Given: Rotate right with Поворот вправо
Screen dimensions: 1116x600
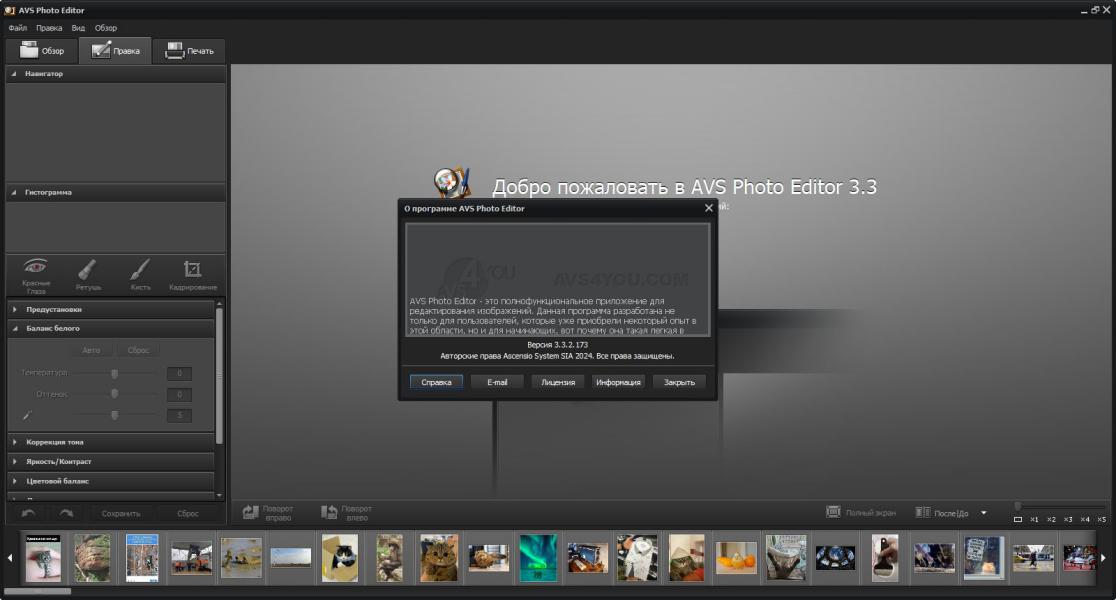Looking at the screenshot, I should pos(268,512).
